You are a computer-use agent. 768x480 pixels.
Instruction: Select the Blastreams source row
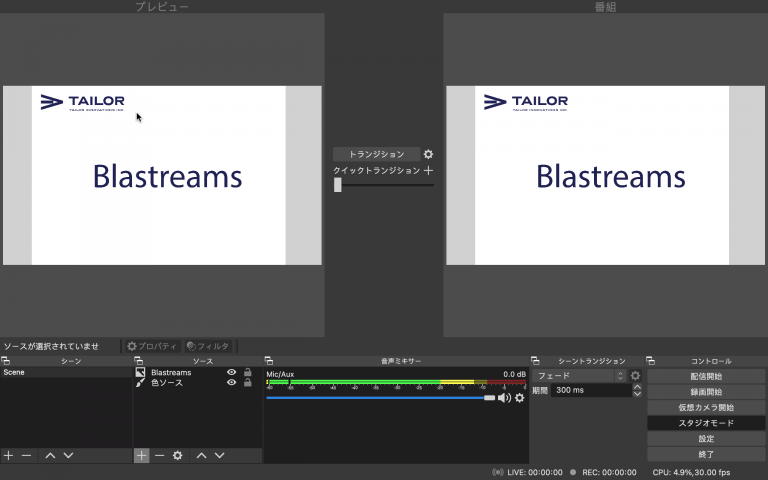coord(197,372)
